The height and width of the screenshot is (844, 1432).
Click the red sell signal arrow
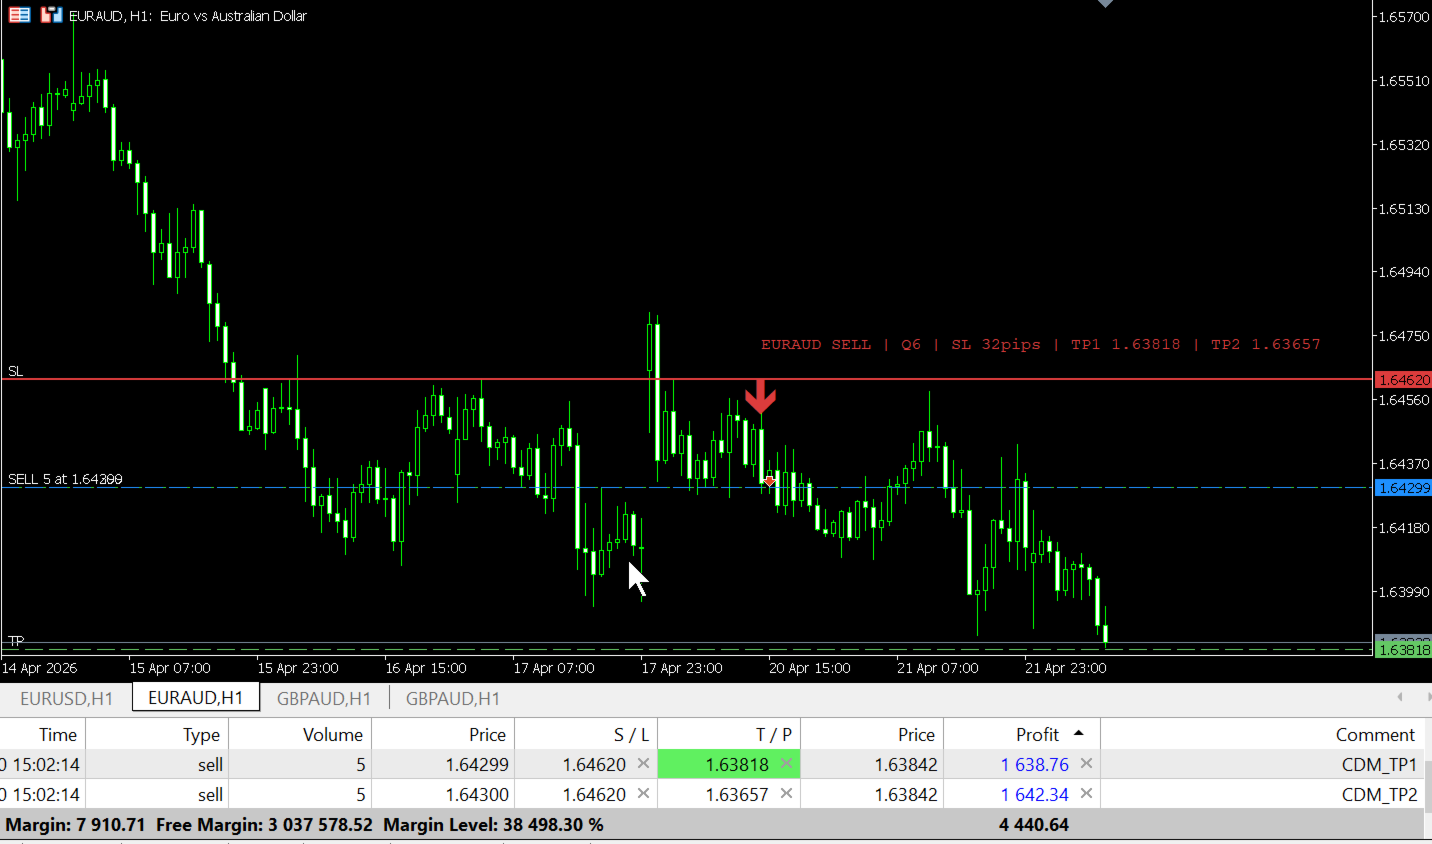click(x=760, y=396)
